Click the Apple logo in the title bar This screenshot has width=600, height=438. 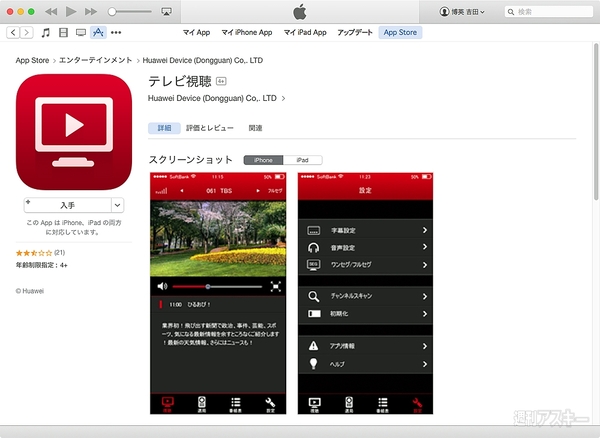(300, 11)
